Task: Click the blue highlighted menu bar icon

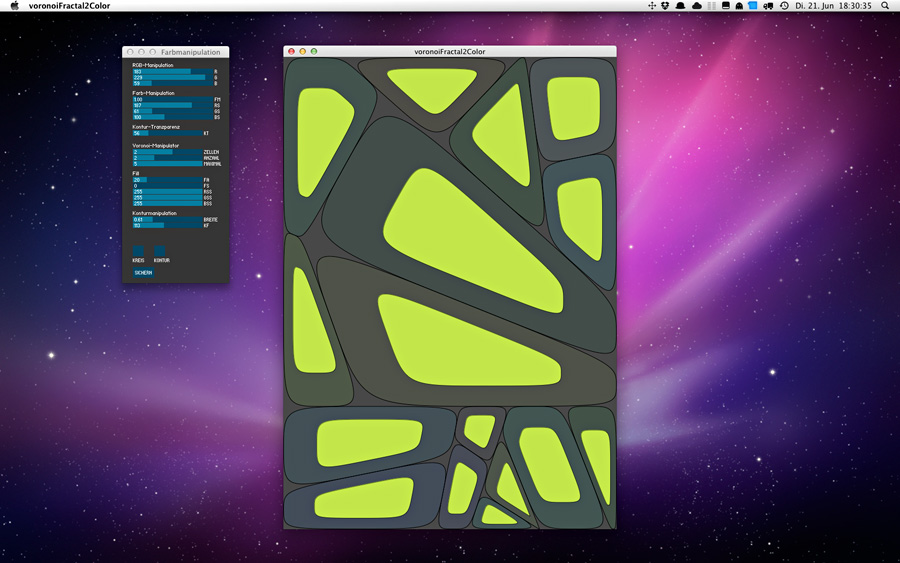Action: coord(753,6)
